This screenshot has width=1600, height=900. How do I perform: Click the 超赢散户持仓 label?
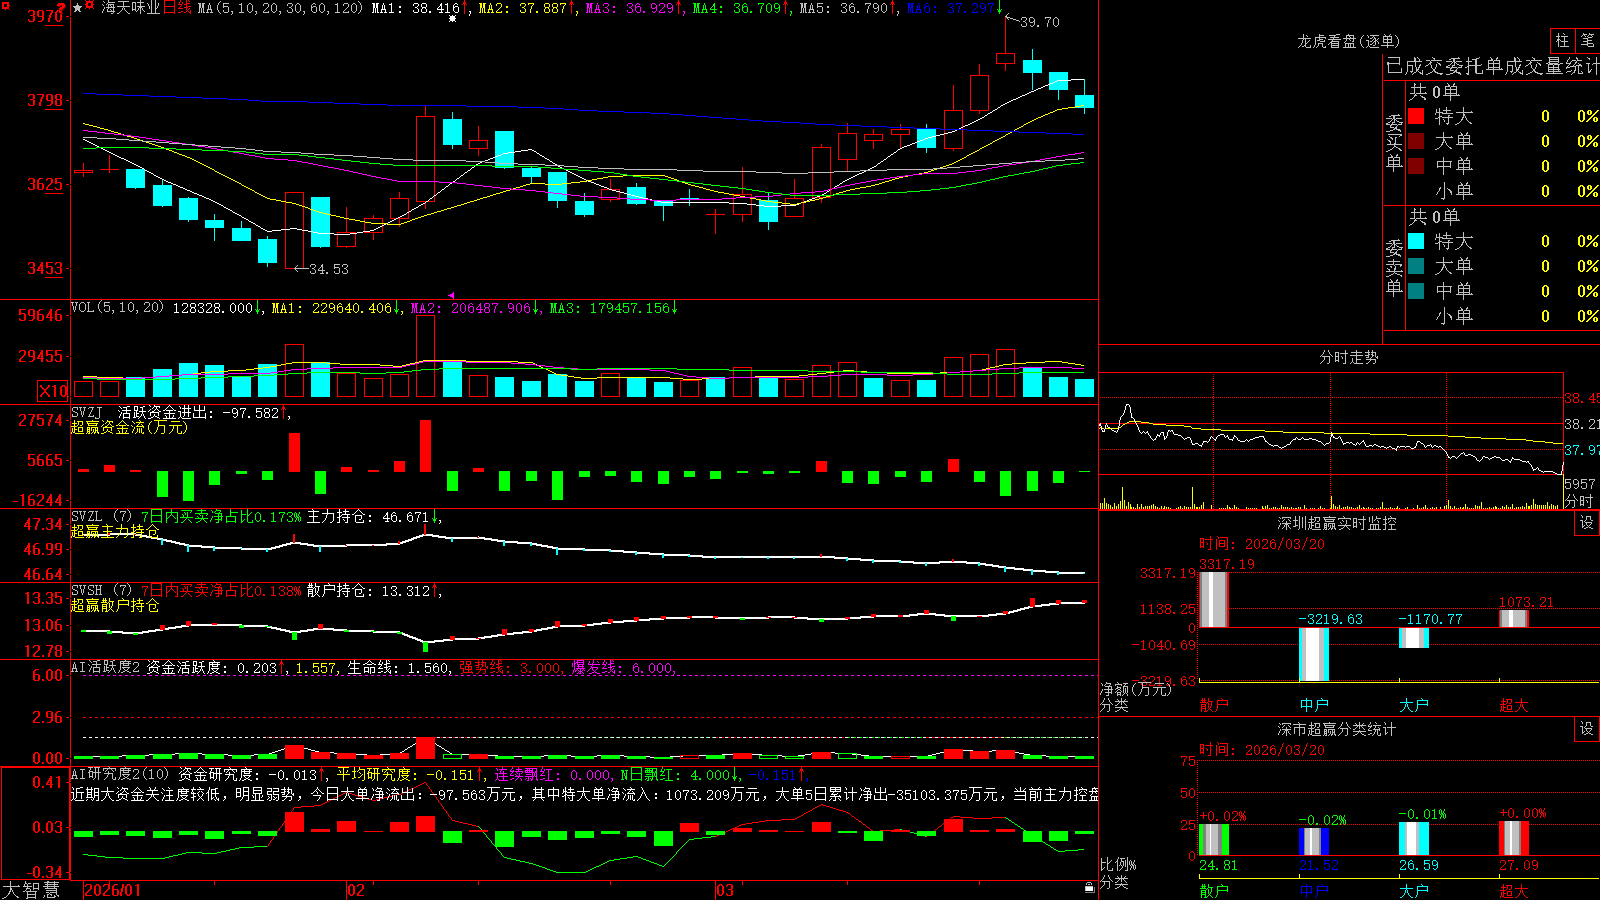115,605
